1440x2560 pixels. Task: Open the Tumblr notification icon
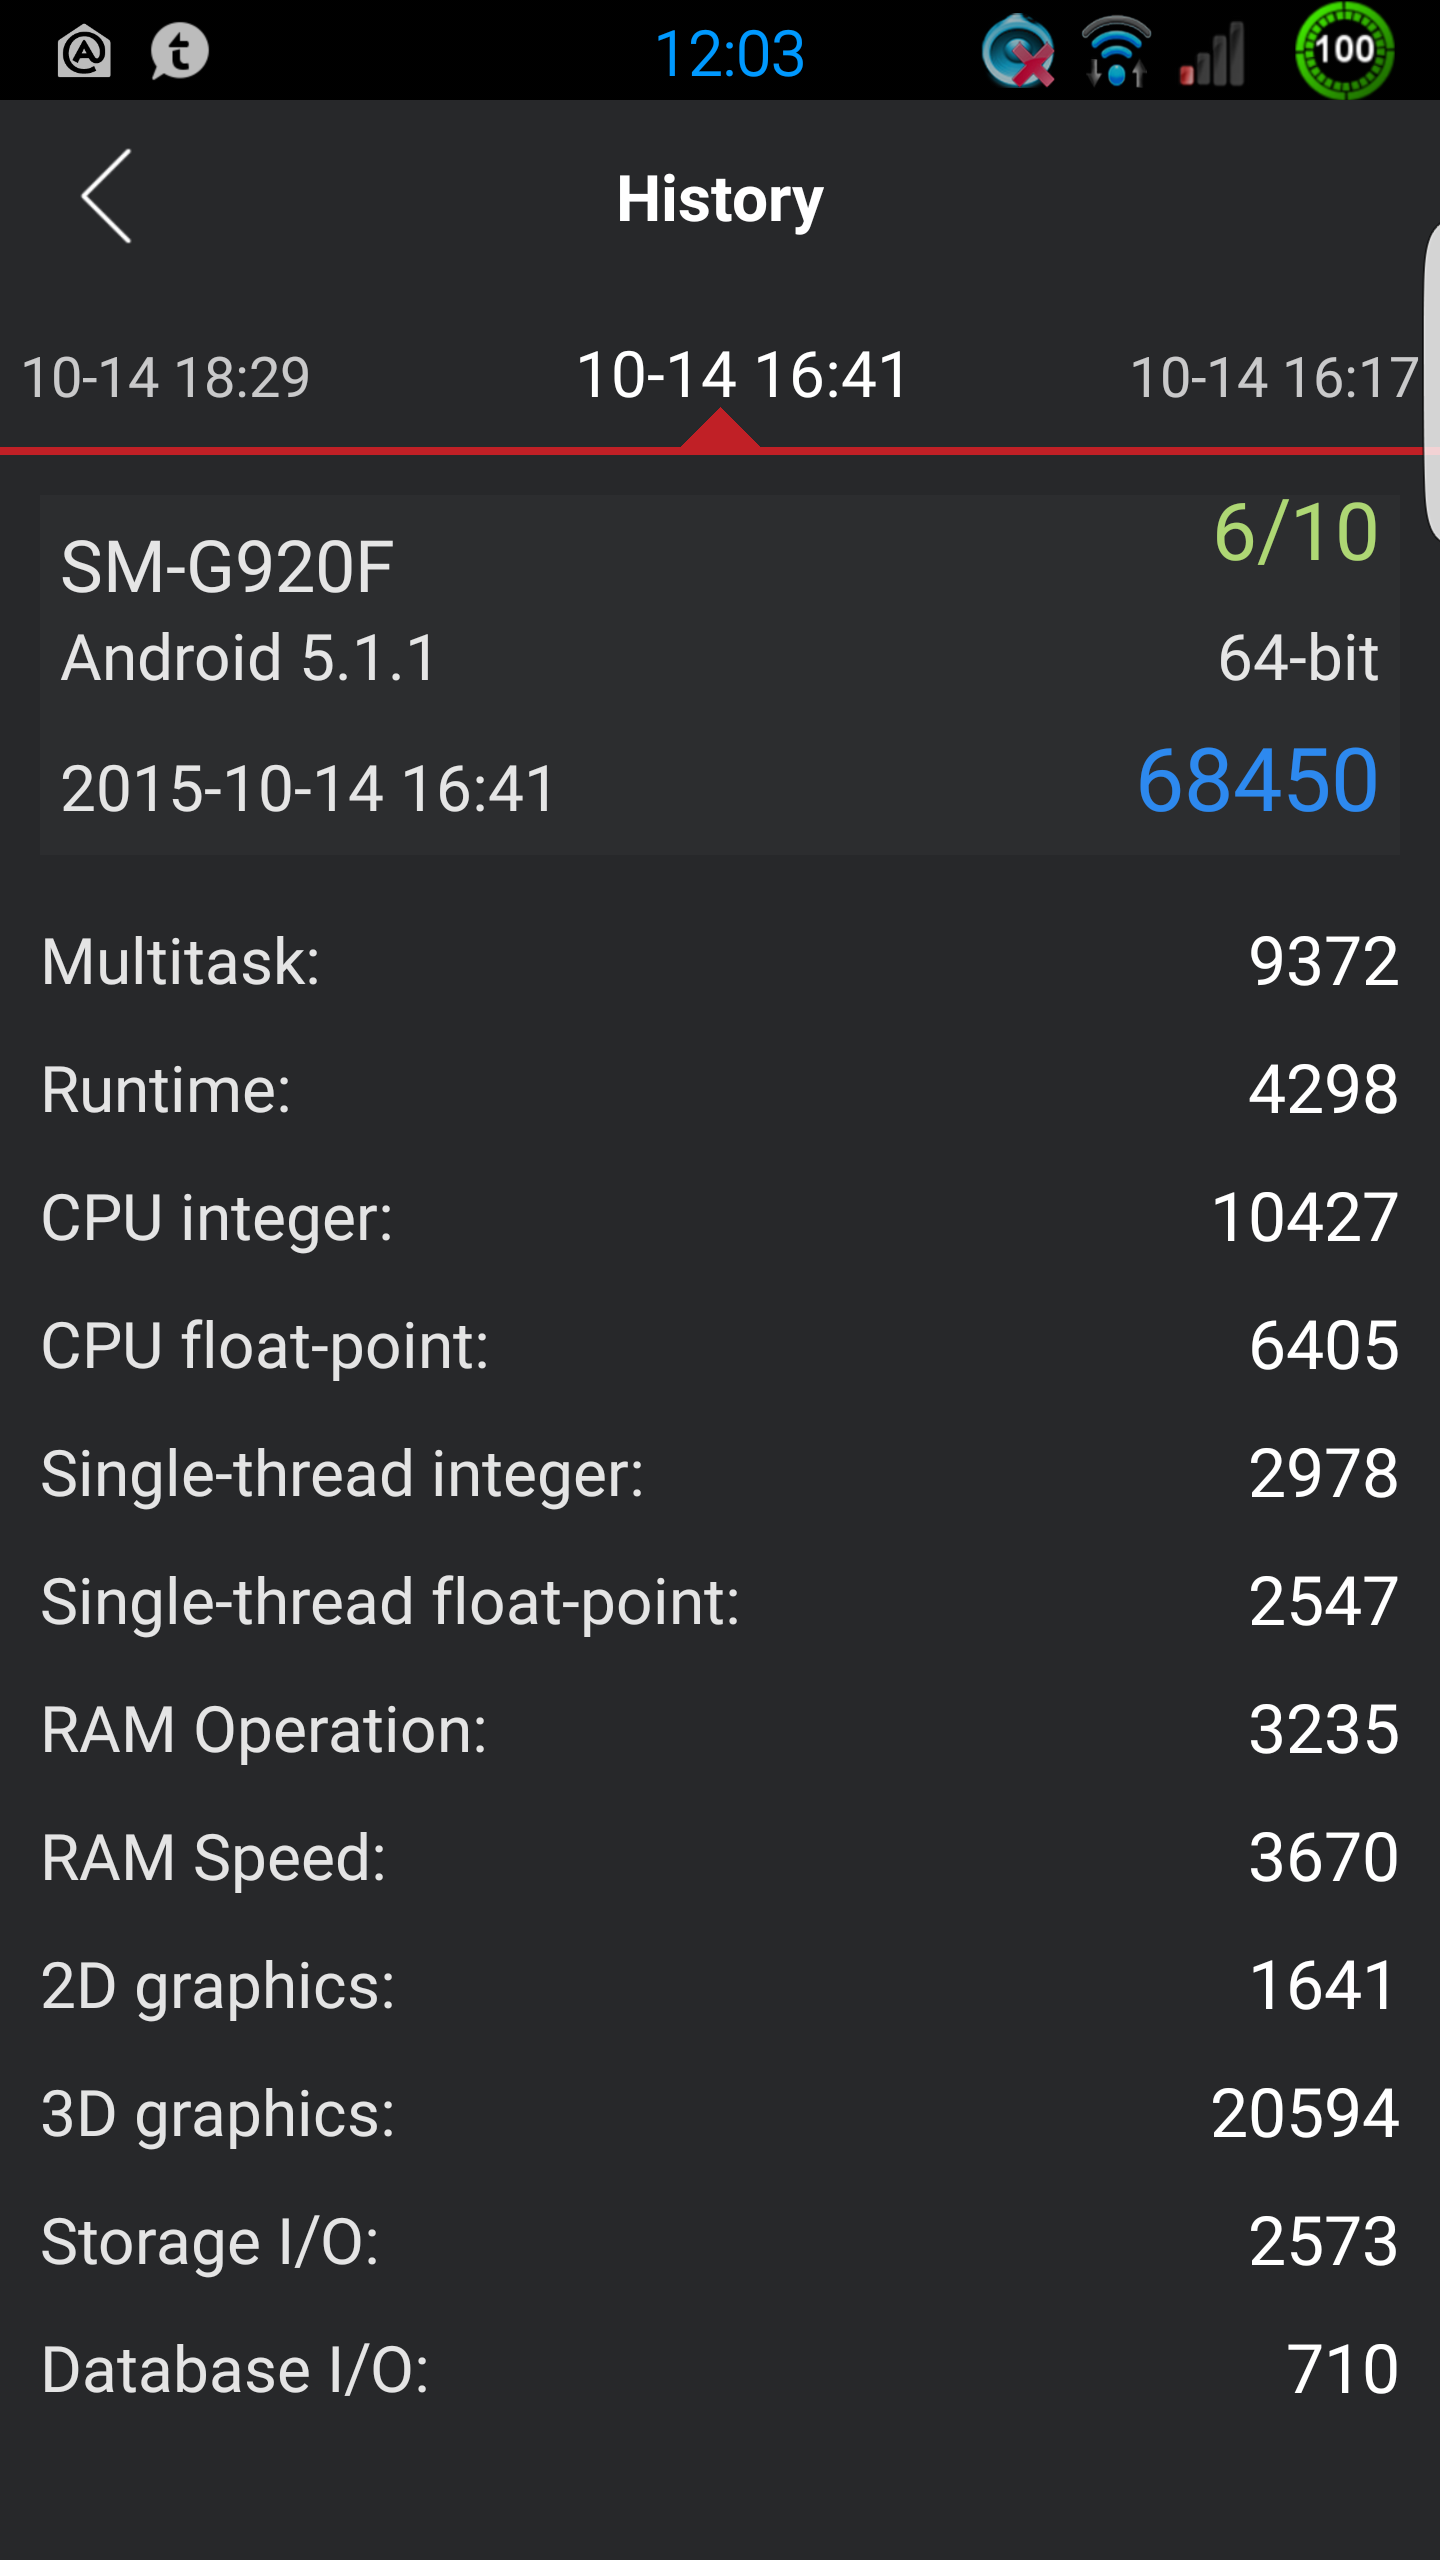tap(180, 51)
